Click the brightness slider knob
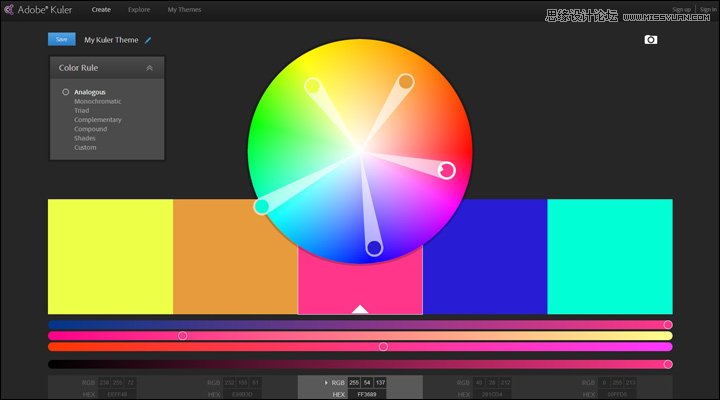The height and width of the screenshot is (400, 720). point(668,364)
